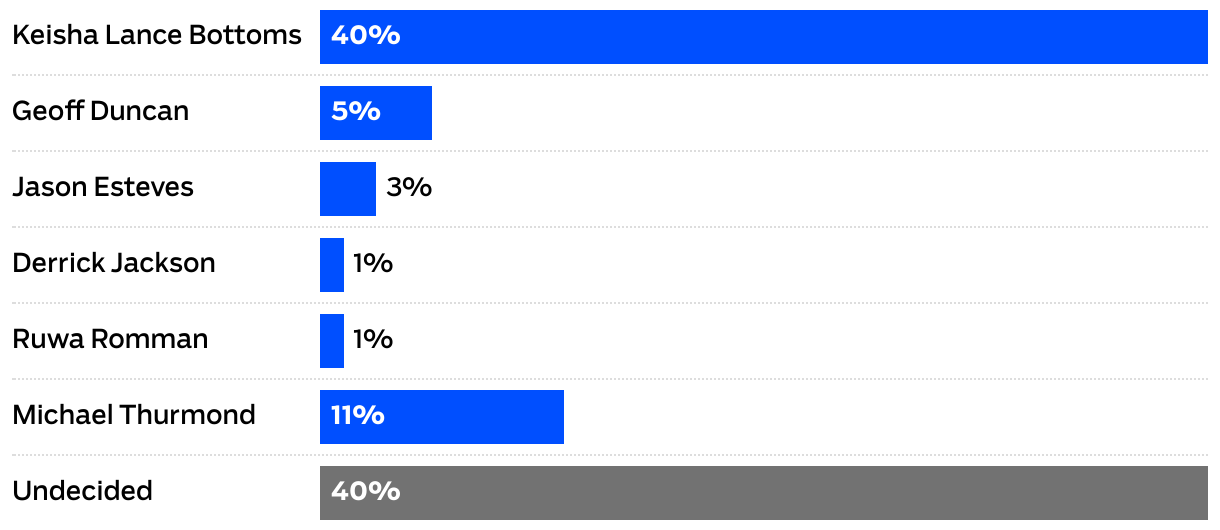Select the Undecided row label
Image resolution: width=1220 pixels, height=530 pixels.
[82, 491]
